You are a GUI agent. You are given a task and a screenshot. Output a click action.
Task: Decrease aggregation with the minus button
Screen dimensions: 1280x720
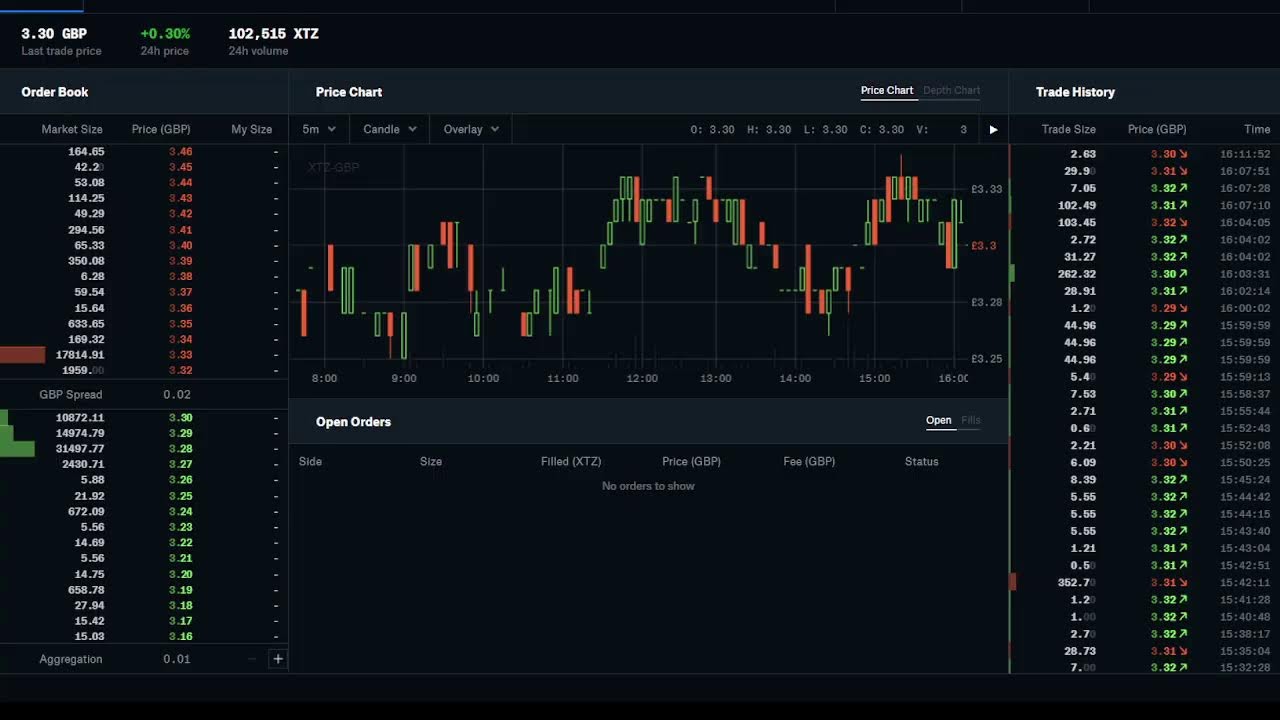(252, 659)
